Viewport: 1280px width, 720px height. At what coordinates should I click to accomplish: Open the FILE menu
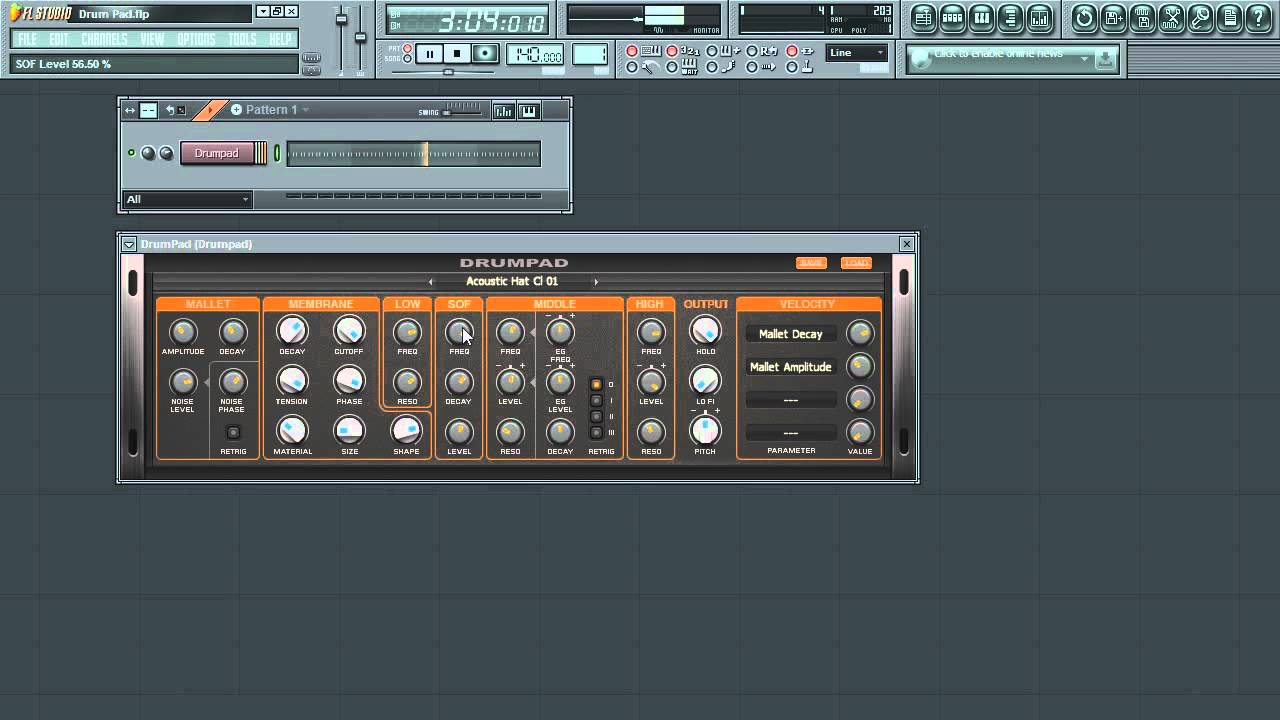tap(27, 39)
